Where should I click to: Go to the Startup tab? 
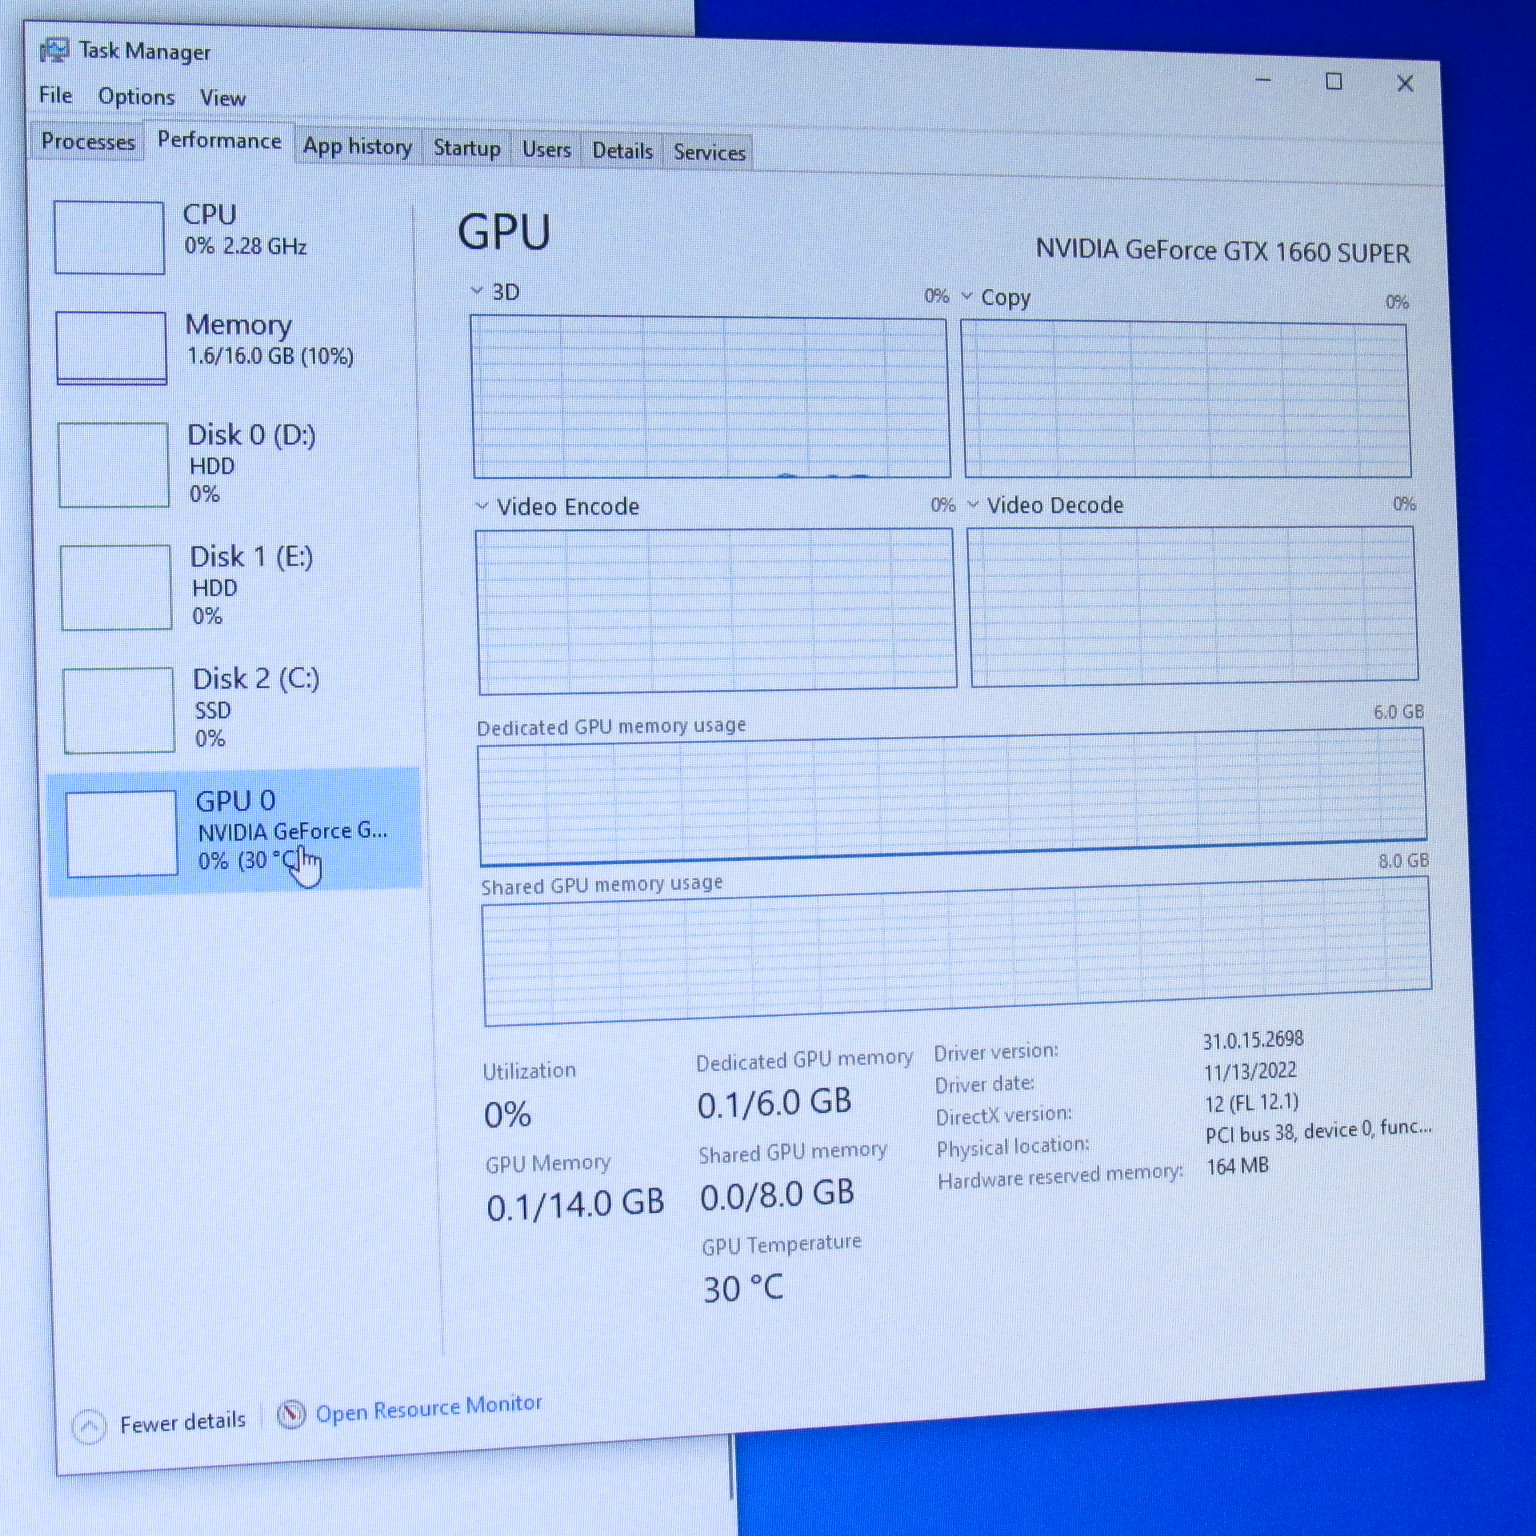coord(467,148)
